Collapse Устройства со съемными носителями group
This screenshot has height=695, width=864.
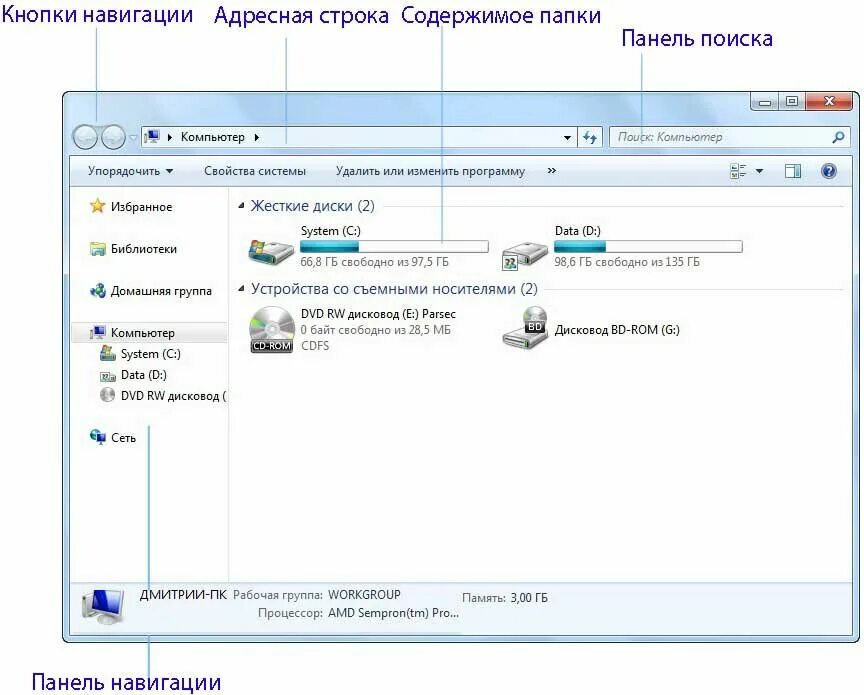[241, 289]
